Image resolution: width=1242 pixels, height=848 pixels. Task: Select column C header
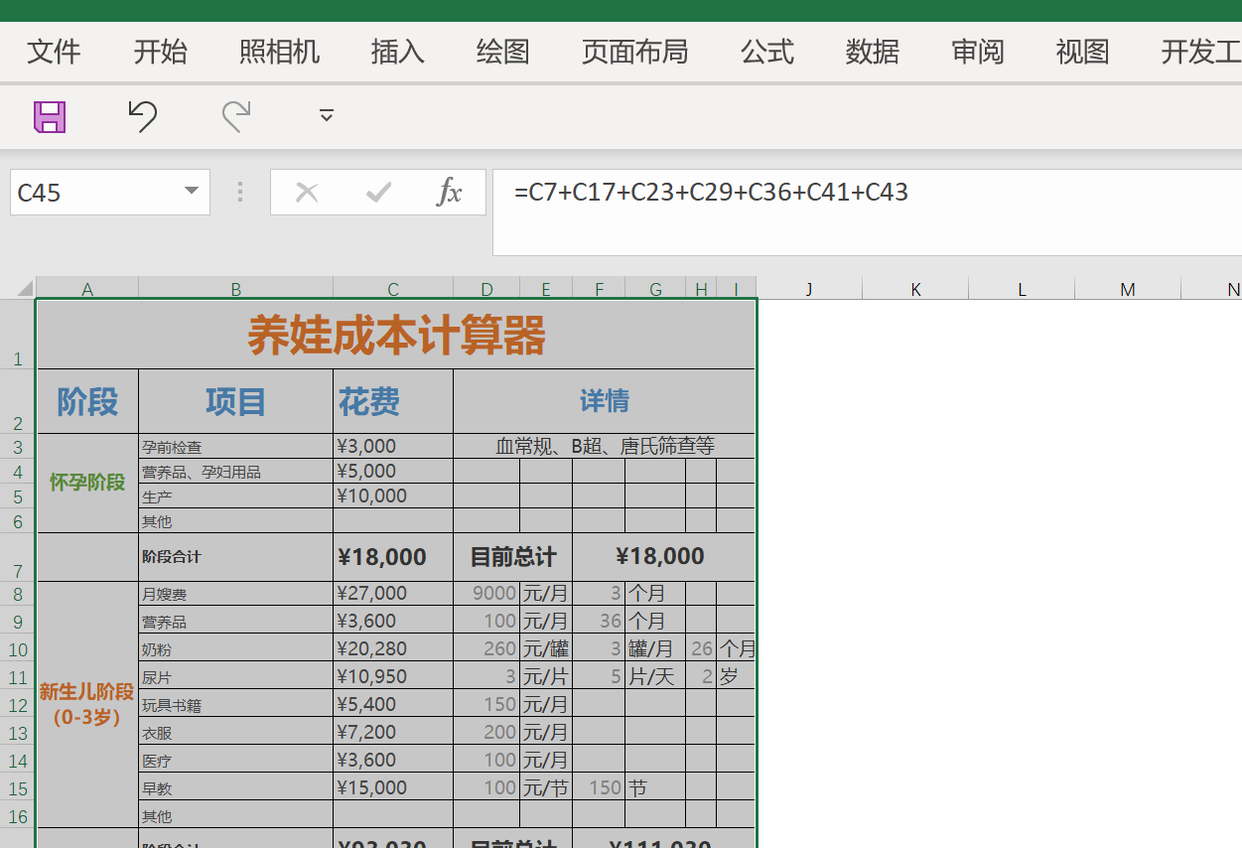393,289
